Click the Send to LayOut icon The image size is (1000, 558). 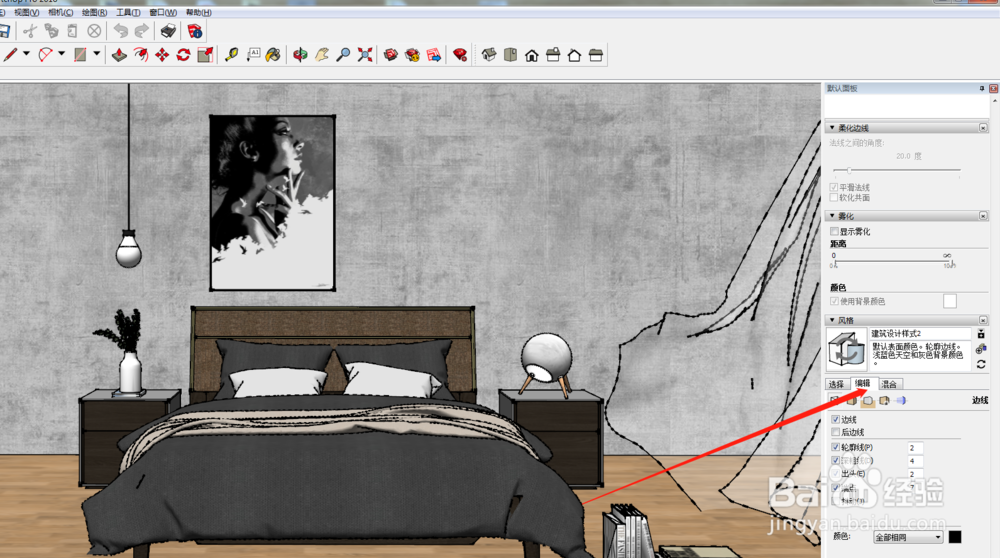[x=434, y=55]
